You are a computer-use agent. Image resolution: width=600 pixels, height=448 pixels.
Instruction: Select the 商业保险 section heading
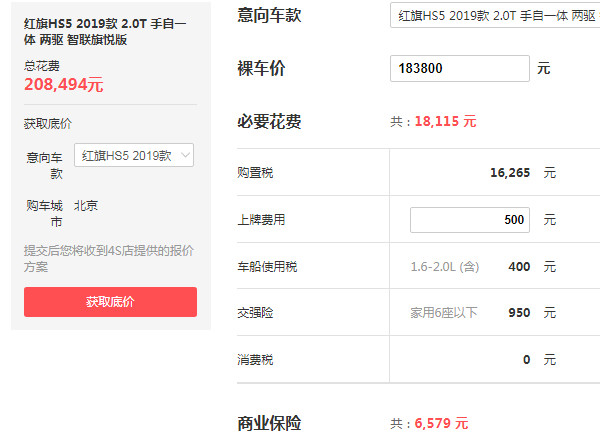[x=269, y=423]
